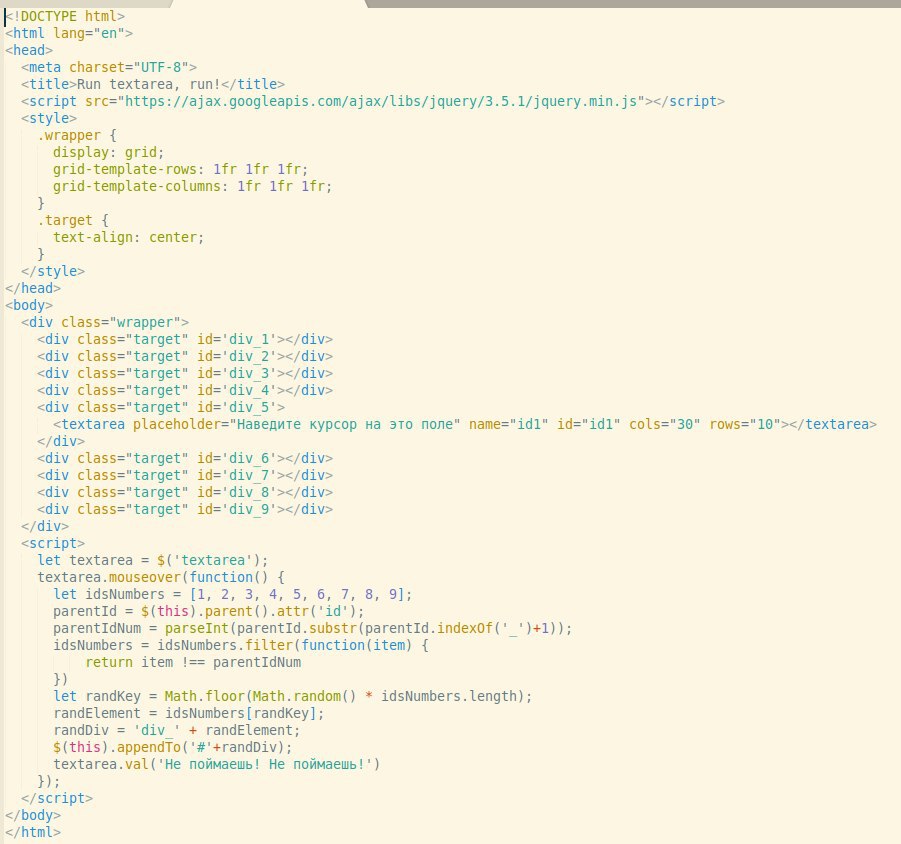The width and height of the screenshot is (901, 844).
Task: Click the word 'parseInt'
Action: coord(197,629)
